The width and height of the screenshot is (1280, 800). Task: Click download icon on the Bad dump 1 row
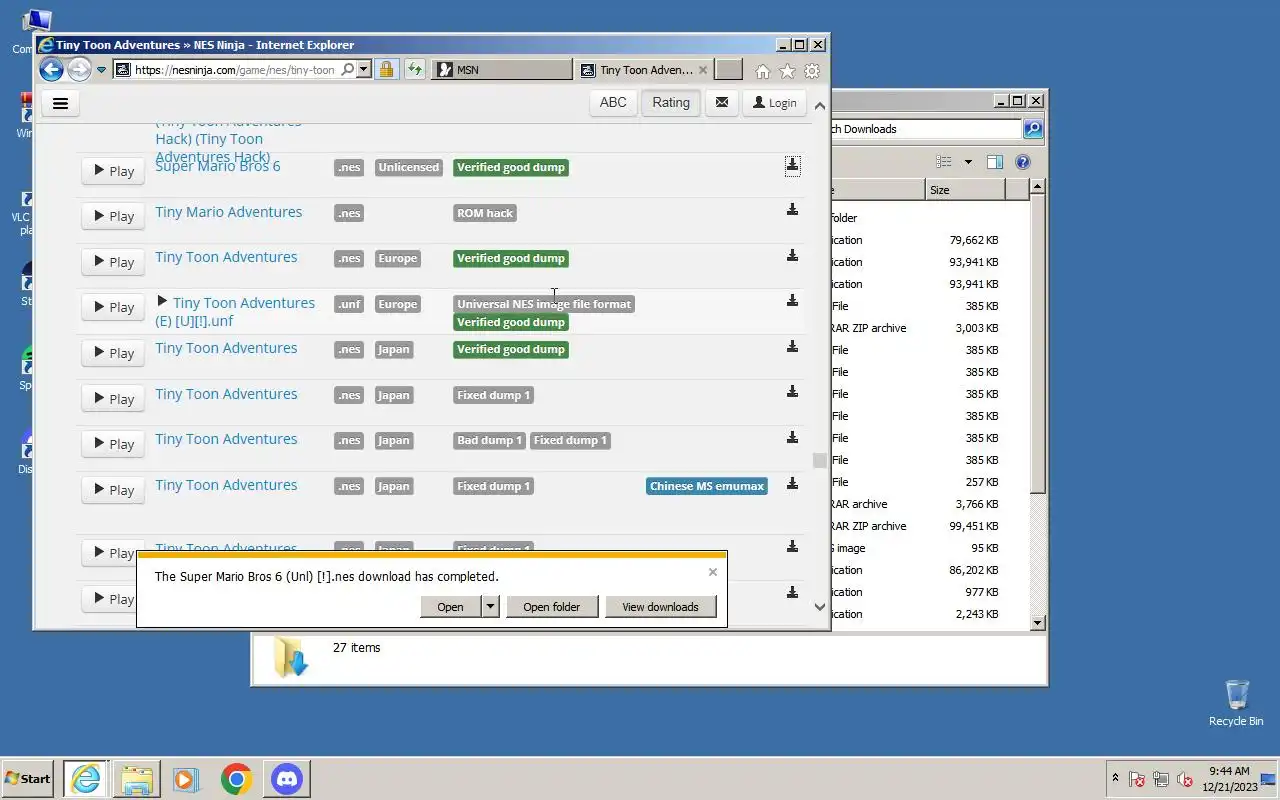pos(792,438)
